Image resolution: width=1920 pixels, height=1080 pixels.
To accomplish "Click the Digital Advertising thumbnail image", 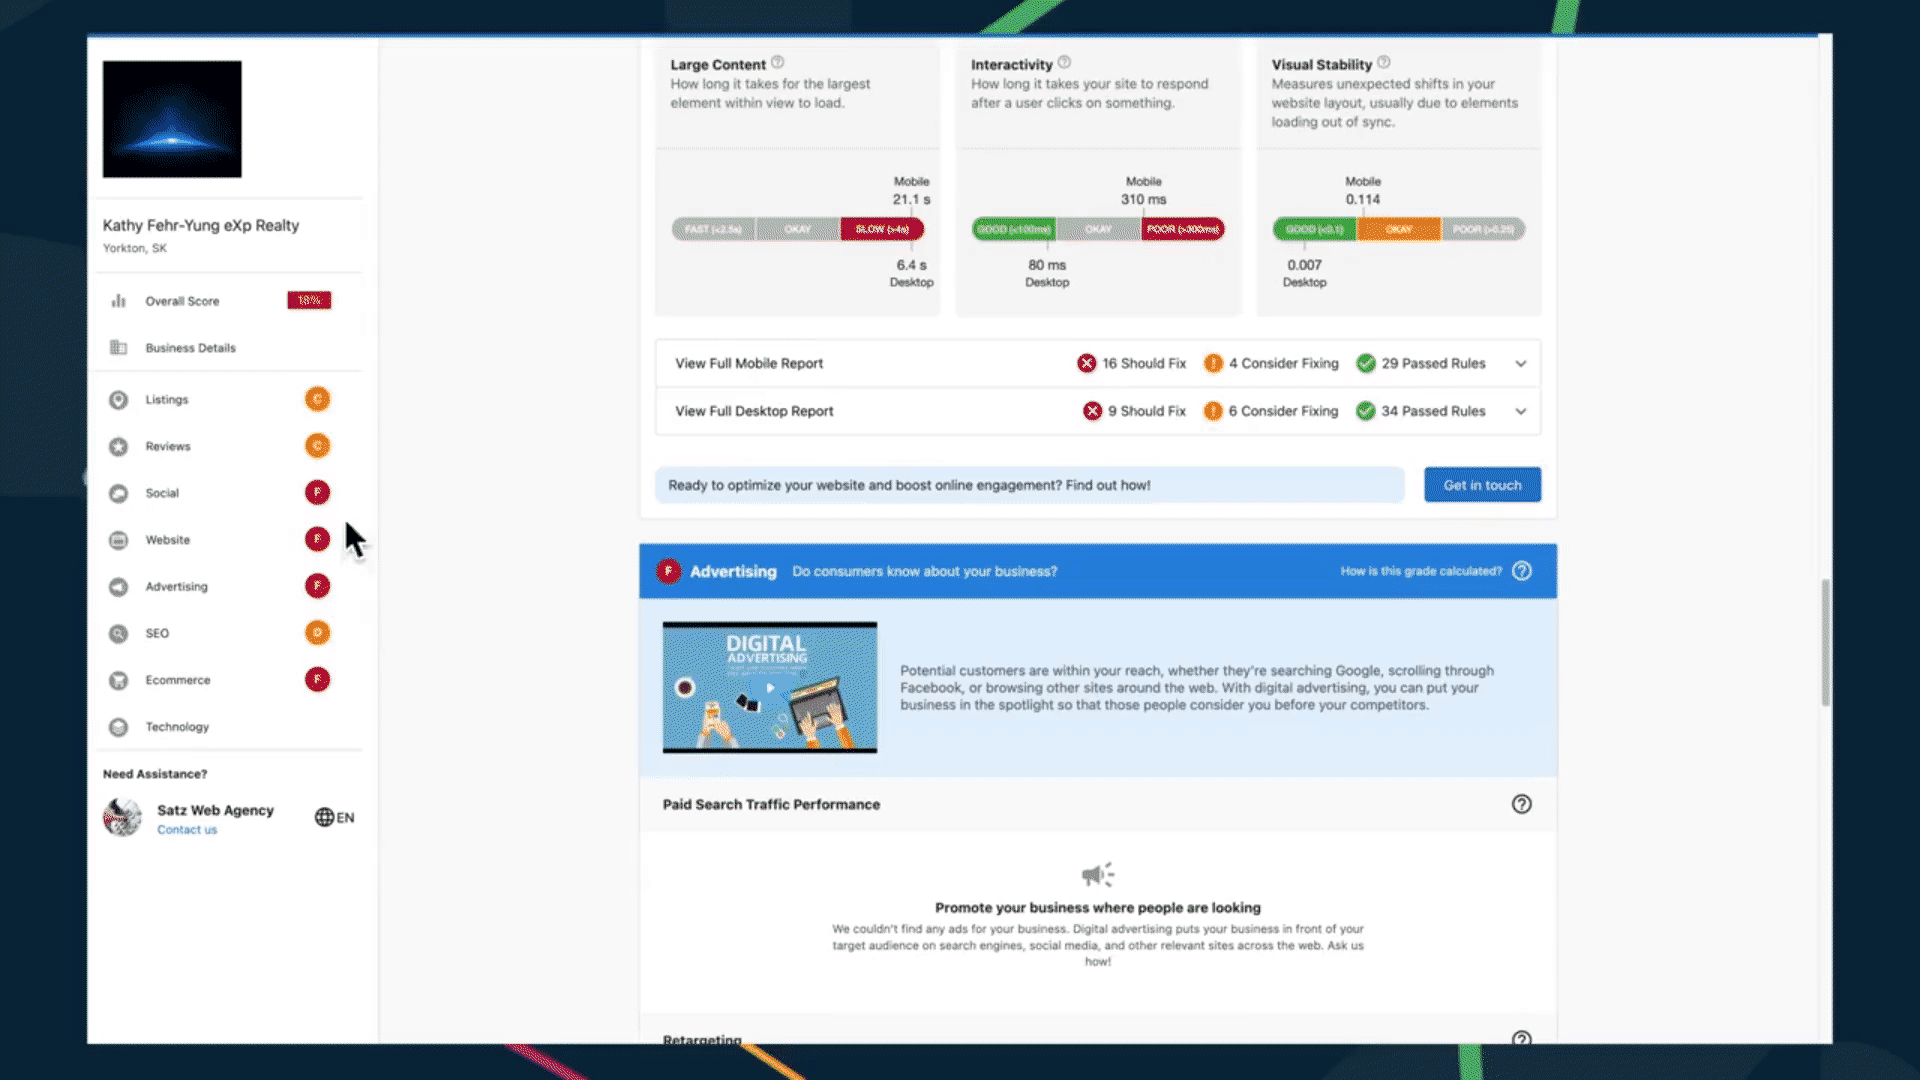I will pos(769,686).
